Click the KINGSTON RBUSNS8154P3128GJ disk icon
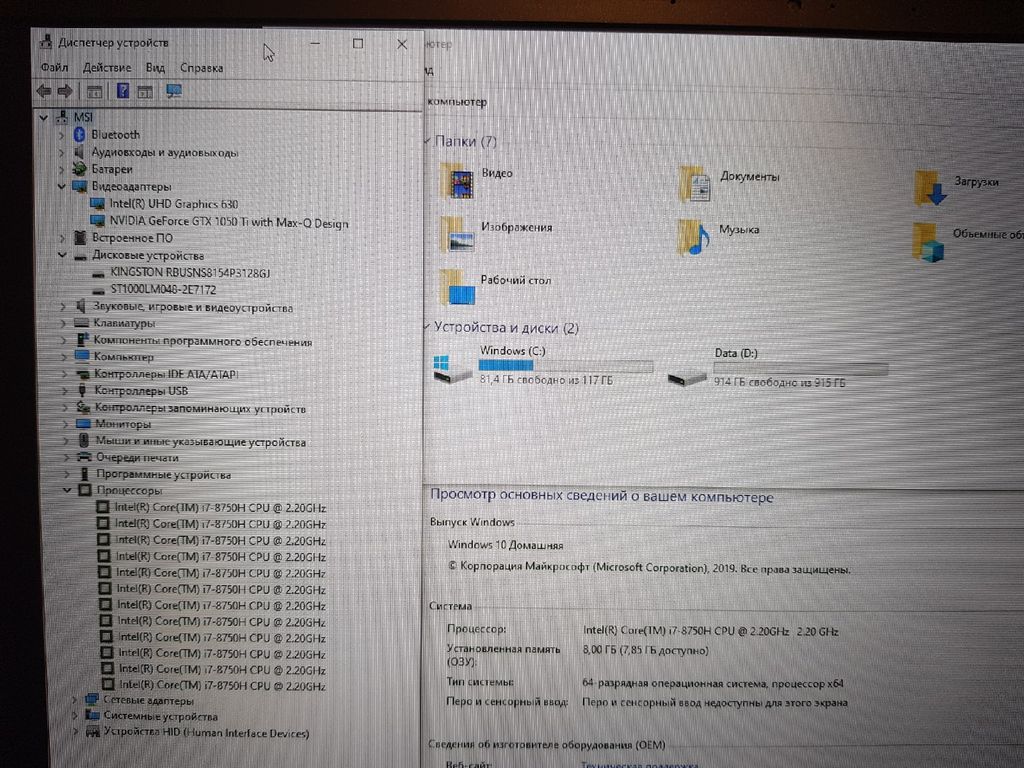 99,274
